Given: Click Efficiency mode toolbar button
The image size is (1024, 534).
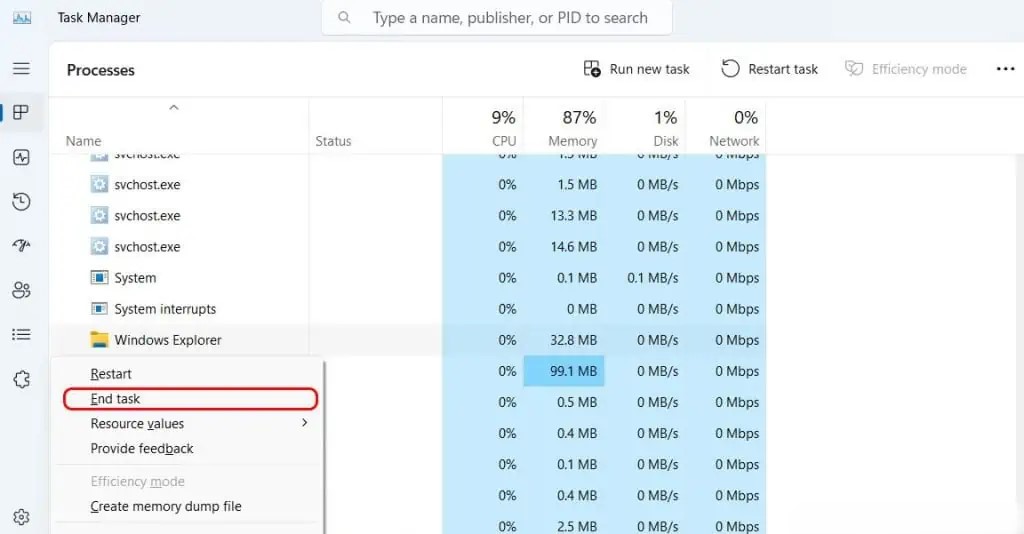Looking at the screenshot, I should 906,69.
